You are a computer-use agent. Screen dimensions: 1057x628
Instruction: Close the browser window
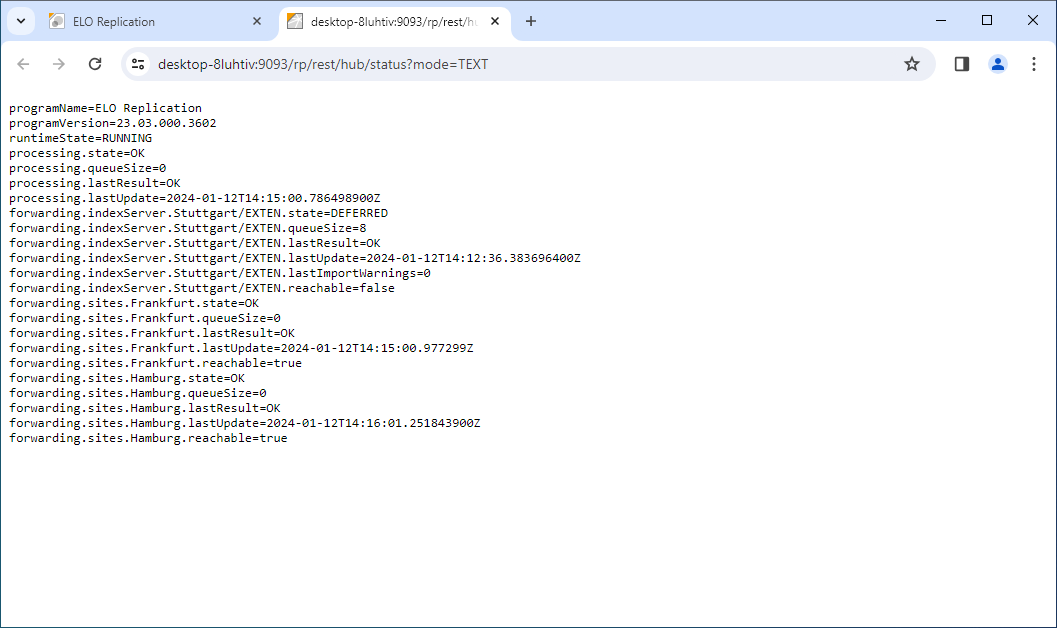tap(1033, 21)
